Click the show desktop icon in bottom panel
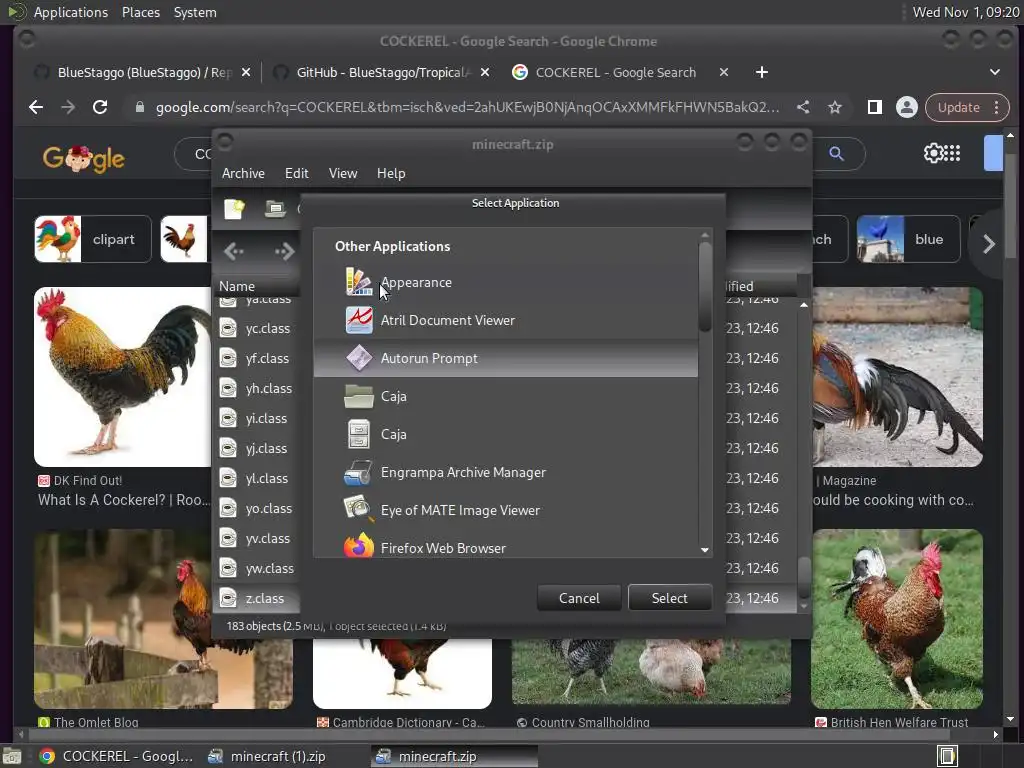This screenshot has width=1024, height=768. click(x=12, y=756)
